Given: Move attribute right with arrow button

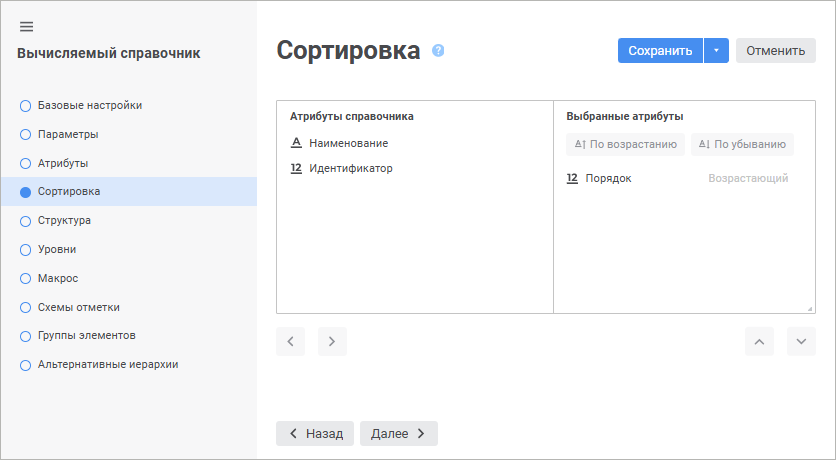Looking at the screenshot, I should tap(332, 342).
